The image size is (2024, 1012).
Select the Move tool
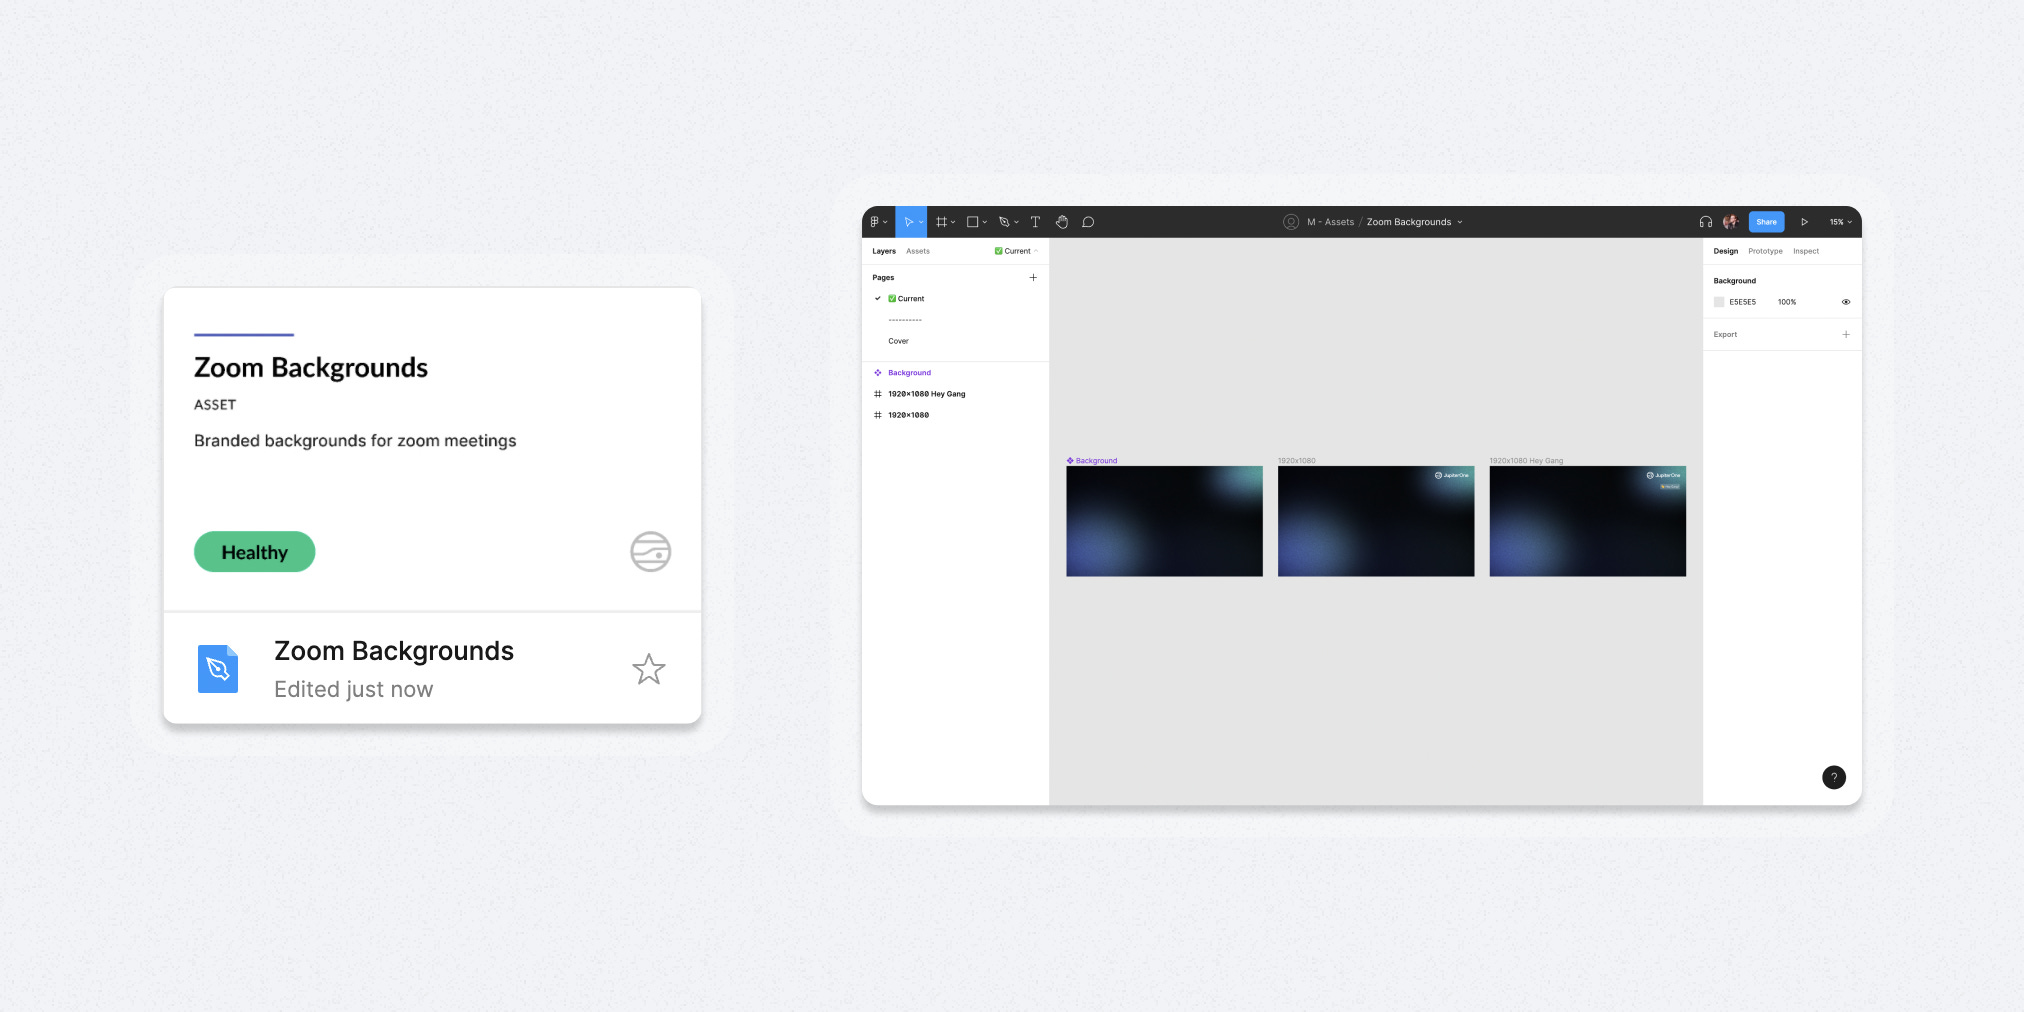[908, 221]
